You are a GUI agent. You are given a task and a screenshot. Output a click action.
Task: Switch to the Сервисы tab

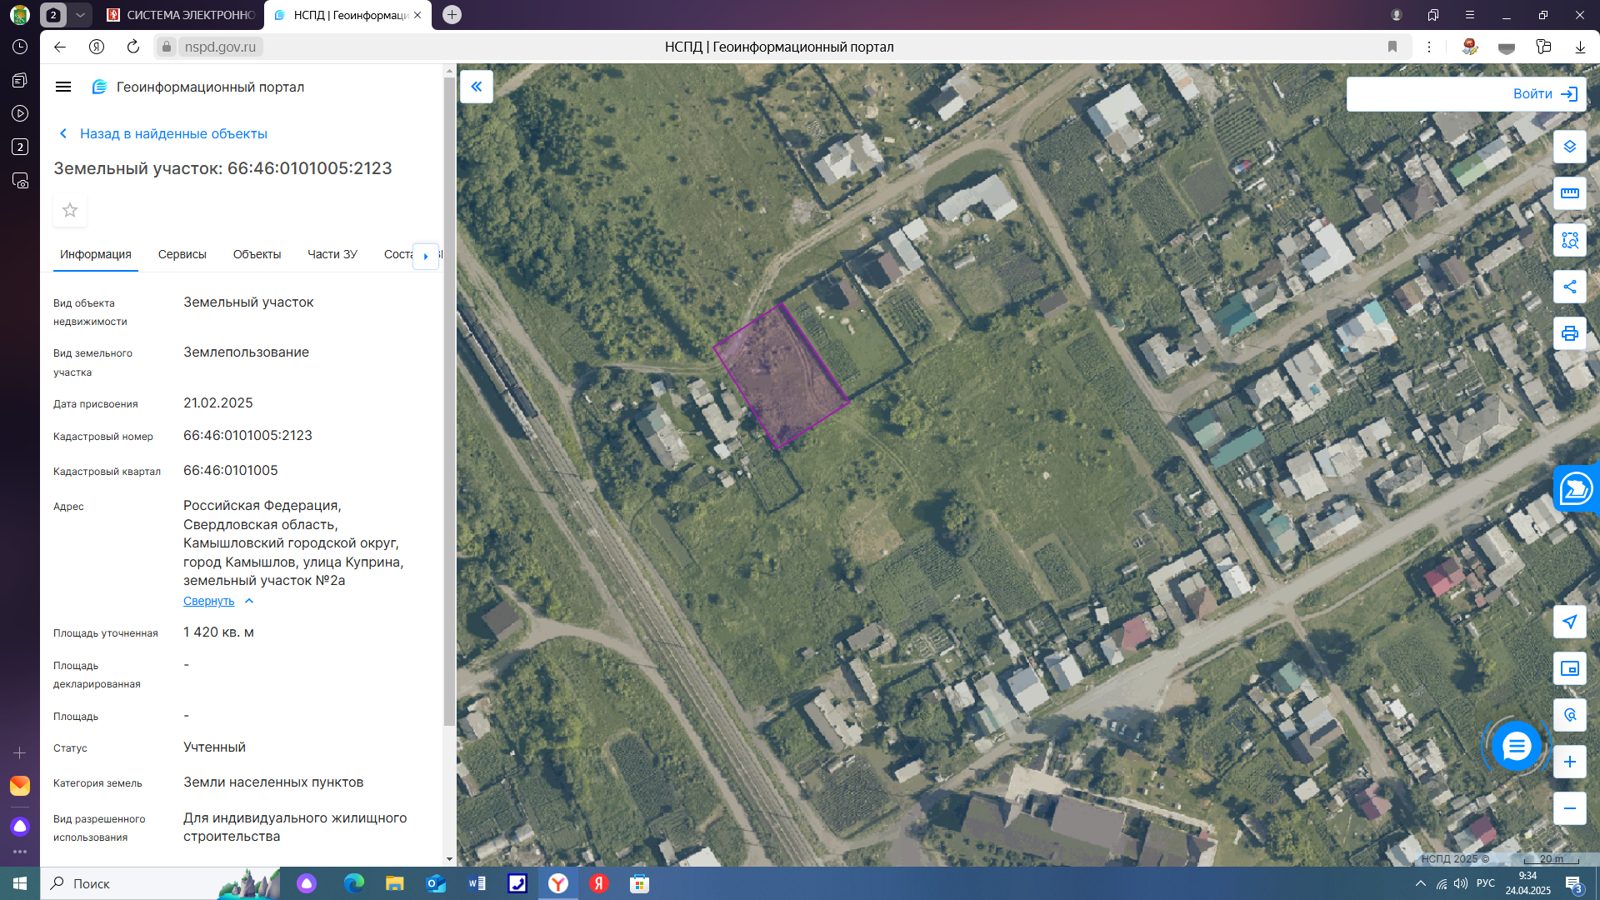click(182, 254)
